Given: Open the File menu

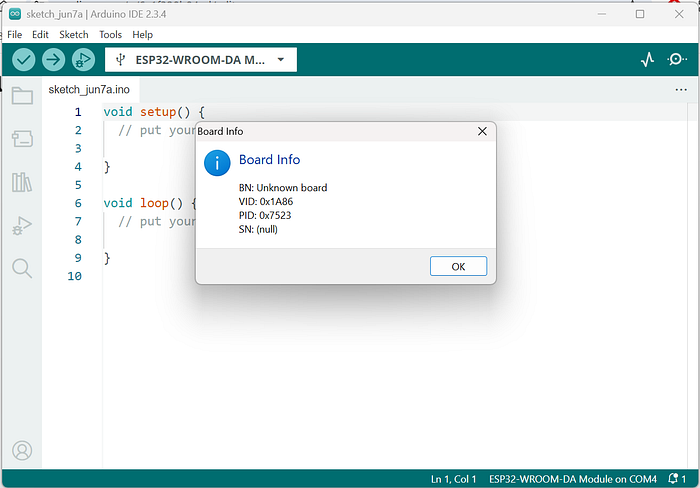Looking at the screenshot, I should pyautogui.click(x=14, y=34).
